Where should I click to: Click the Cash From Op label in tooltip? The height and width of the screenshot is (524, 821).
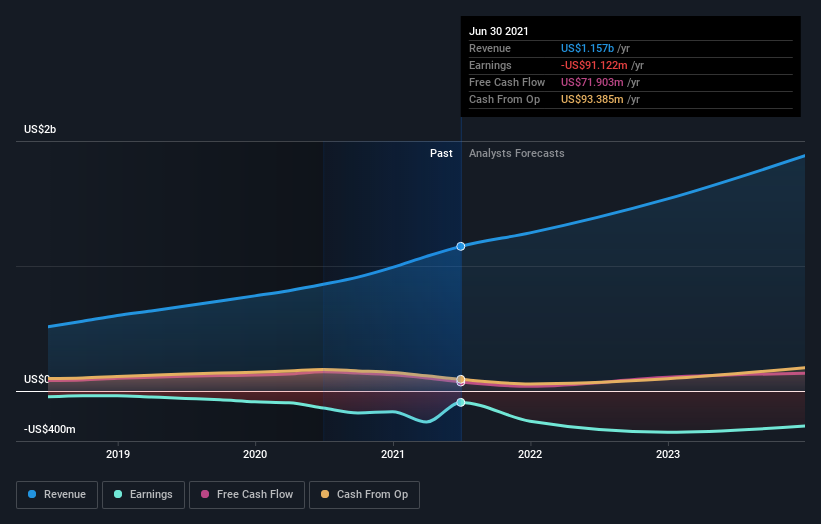pyautogui.click(x=504, y=99)
